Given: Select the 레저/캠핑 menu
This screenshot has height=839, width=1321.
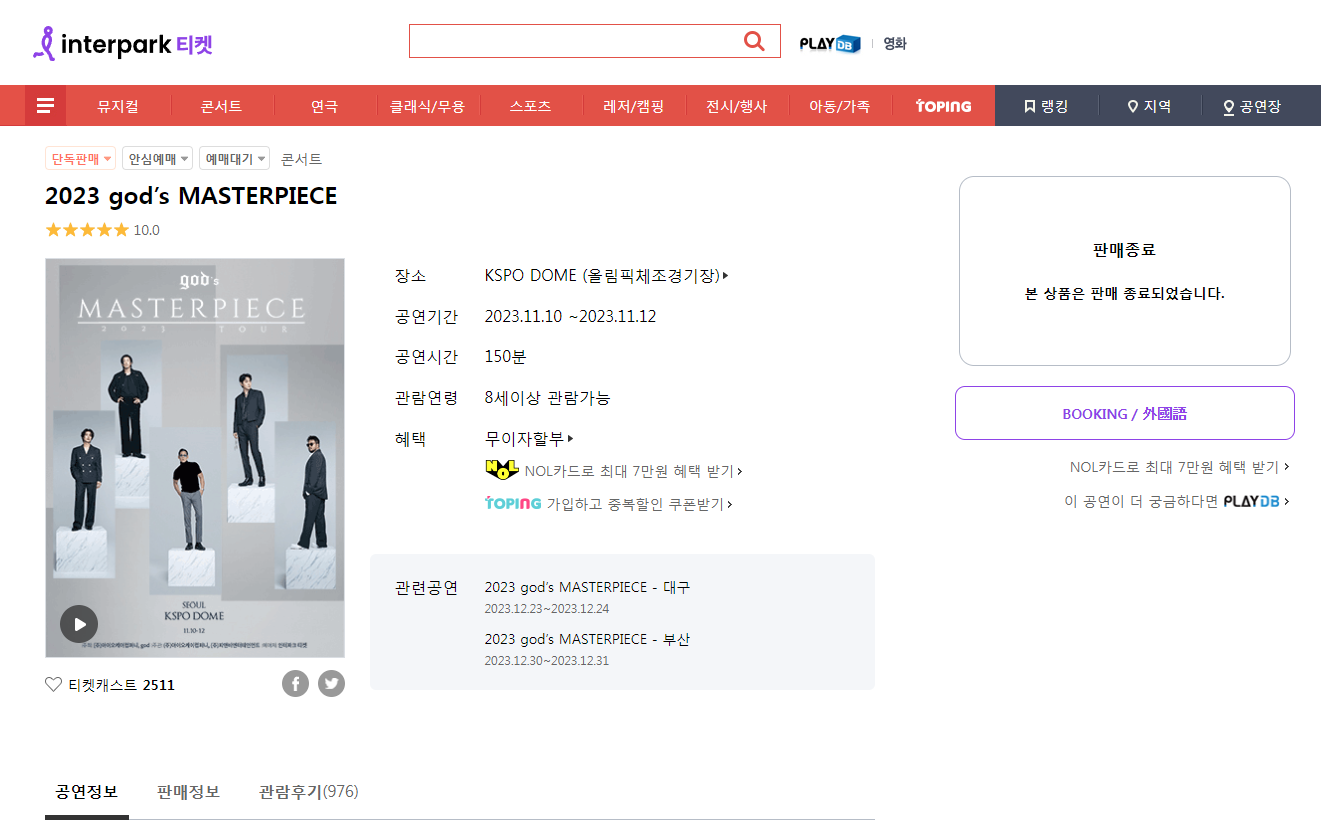Looking at the screenshot, I should coord(633,106).
